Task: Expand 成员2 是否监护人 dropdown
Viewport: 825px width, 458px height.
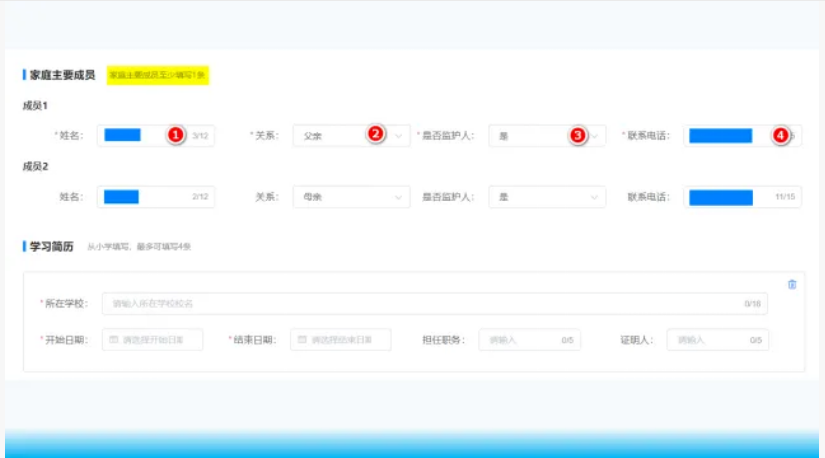Action: tap(546, 197)
